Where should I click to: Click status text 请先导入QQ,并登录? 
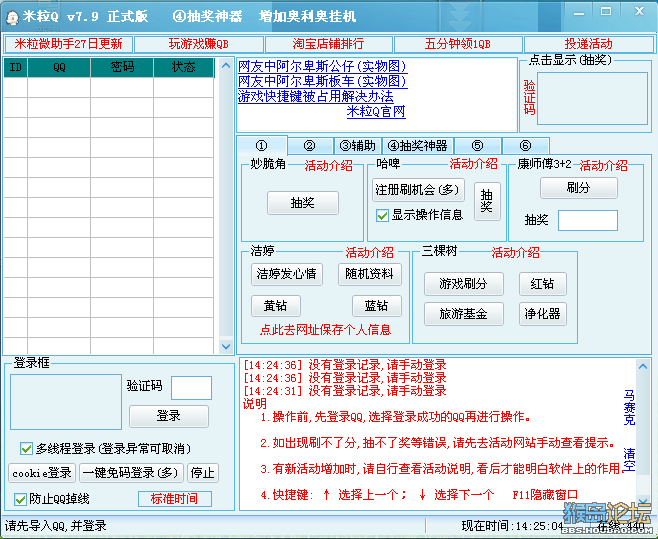click(x=55, y=526)
